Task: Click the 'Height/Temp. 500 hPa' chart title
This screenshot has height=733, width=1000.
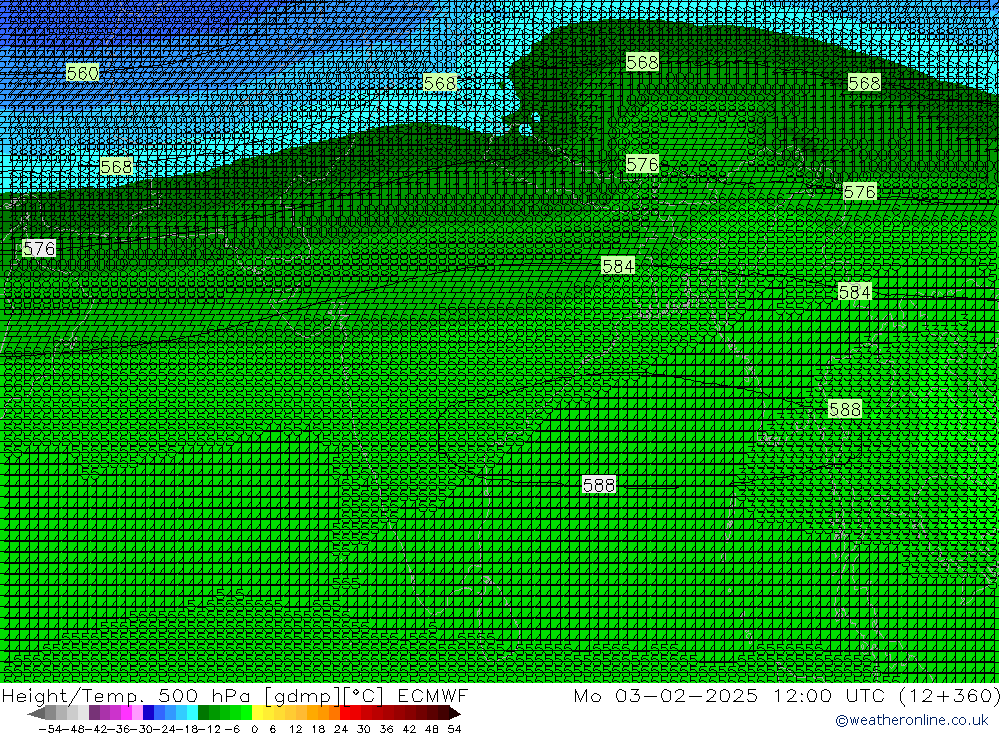Action: pyautogui.click(x=127, y=695)
